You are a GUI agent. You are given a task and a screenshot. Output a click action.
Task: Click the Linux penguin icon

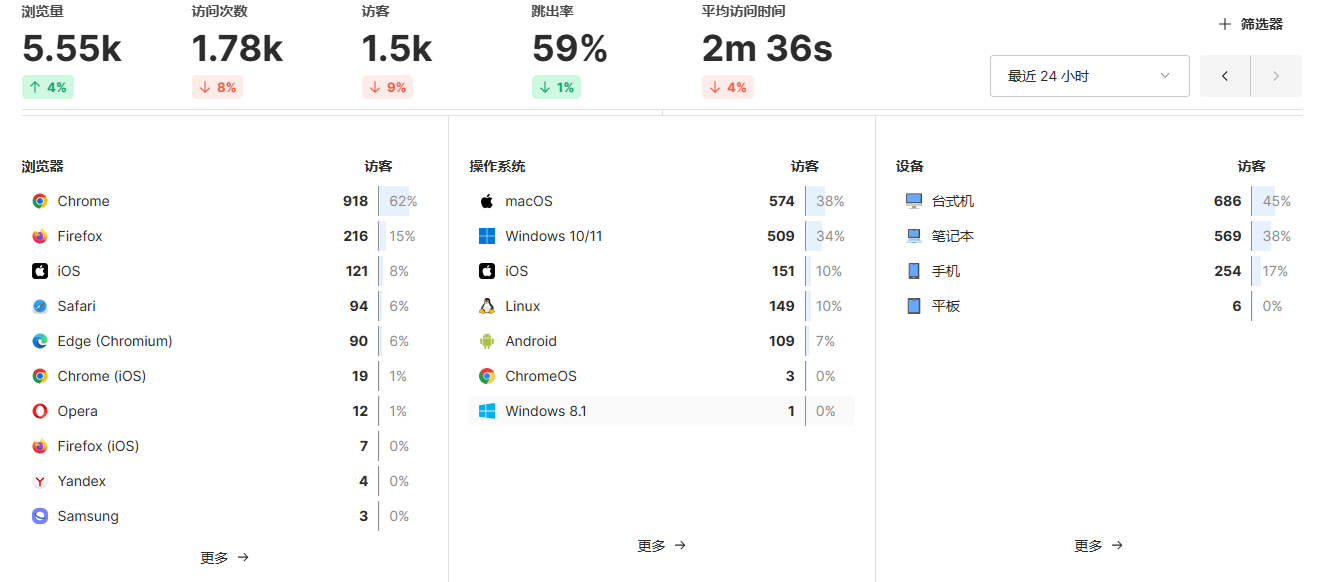click(487, 306)
